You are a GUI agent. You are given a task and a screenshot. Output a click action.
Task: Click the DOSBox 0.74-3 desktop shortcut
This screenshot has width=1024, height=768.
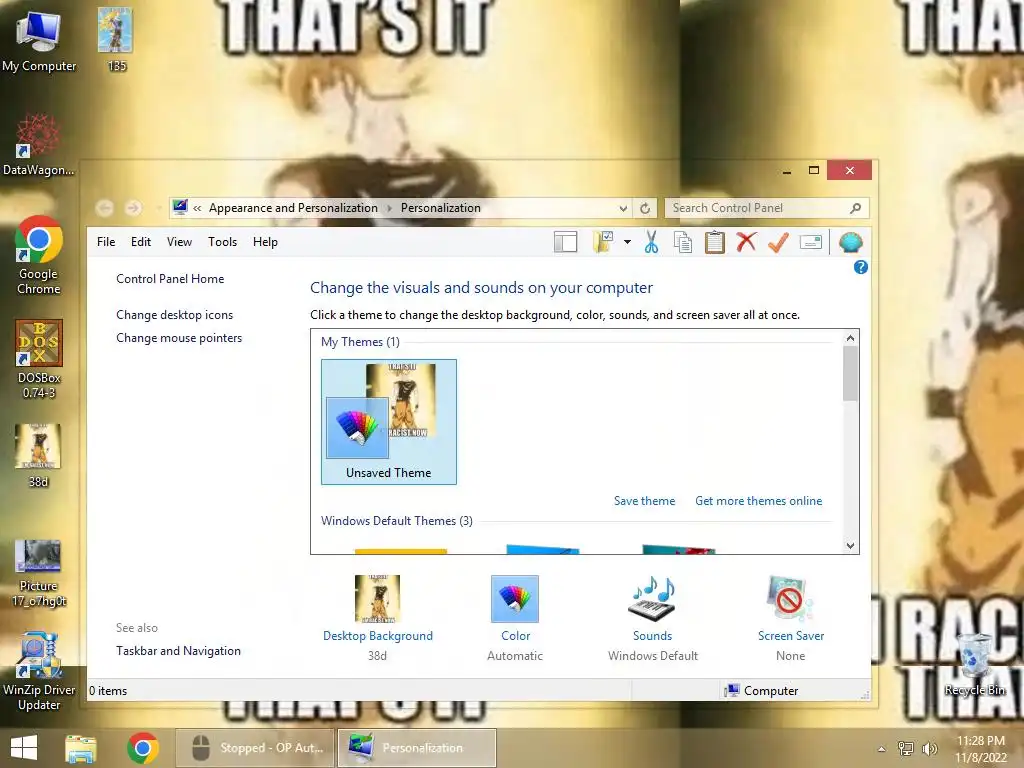tap(39, 359)
